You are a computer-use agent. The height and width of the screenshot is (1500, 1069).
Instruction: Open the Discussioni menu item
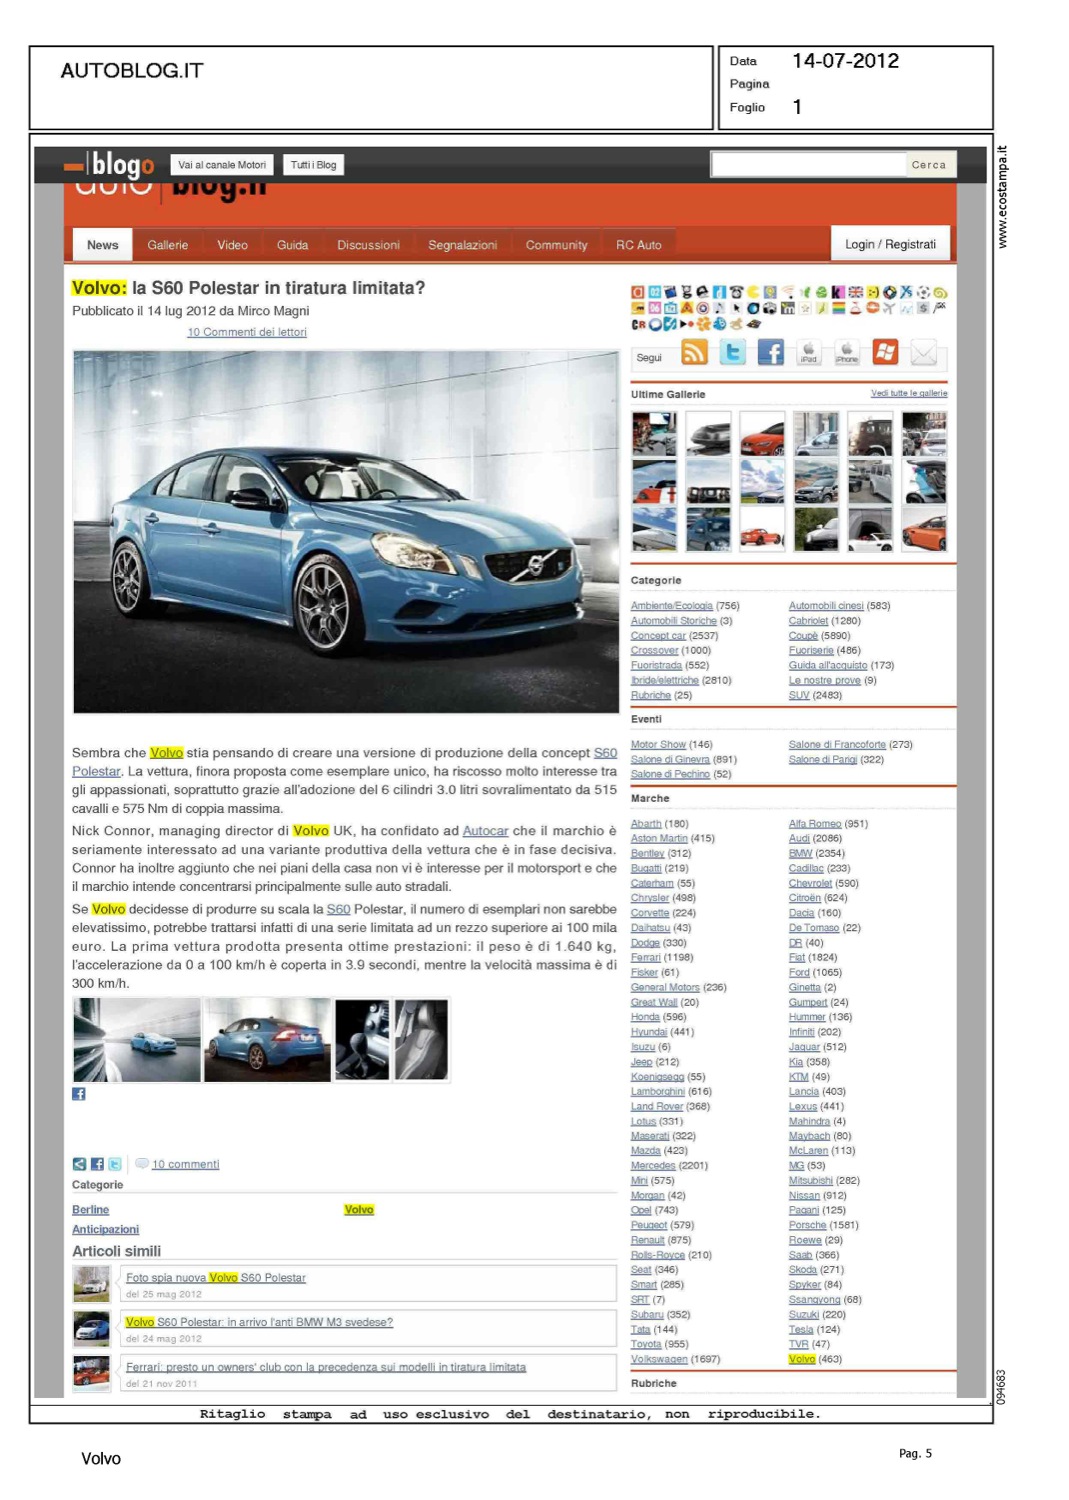point(368,245)
